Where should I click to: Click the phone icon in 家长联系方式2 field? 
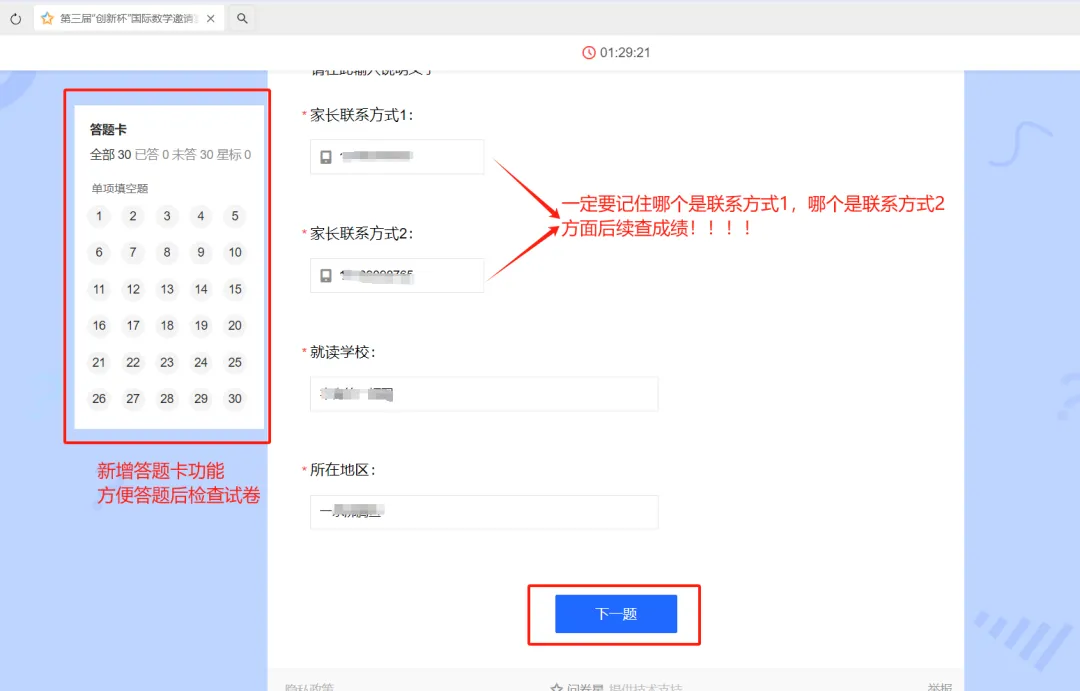pyautogui.click(x=324, y=275)
